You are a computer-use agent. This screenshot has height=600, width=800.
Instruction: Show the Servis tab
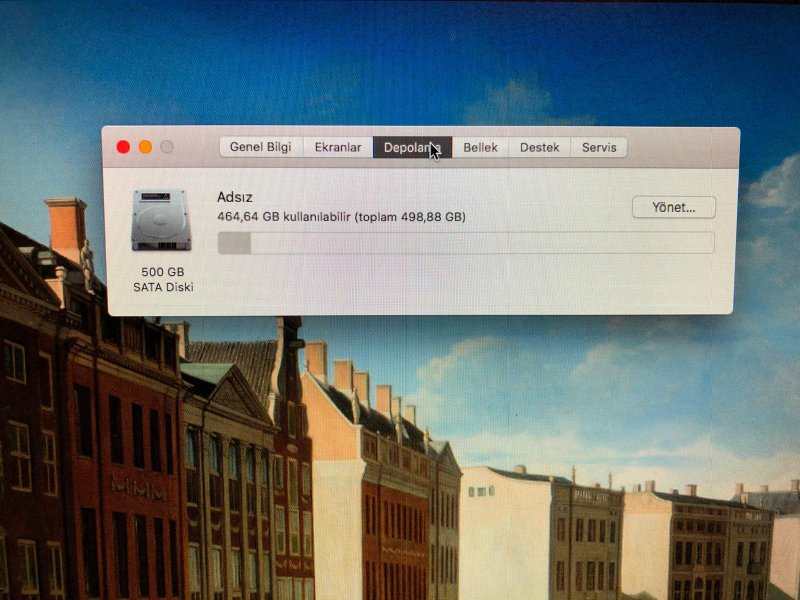pos(598,147)
